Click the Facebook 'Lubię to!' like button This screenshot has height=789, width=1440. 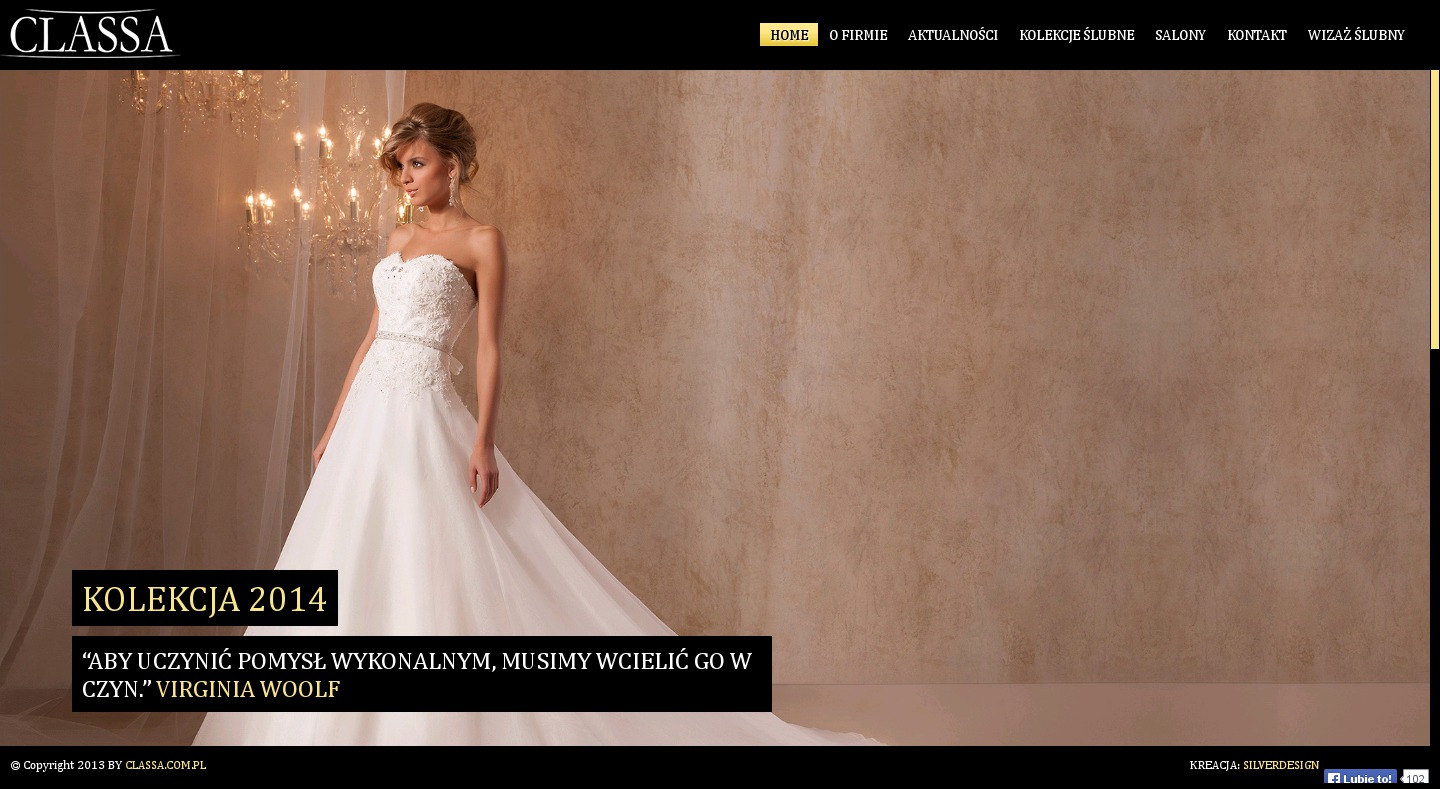(x=1360, y=778)
